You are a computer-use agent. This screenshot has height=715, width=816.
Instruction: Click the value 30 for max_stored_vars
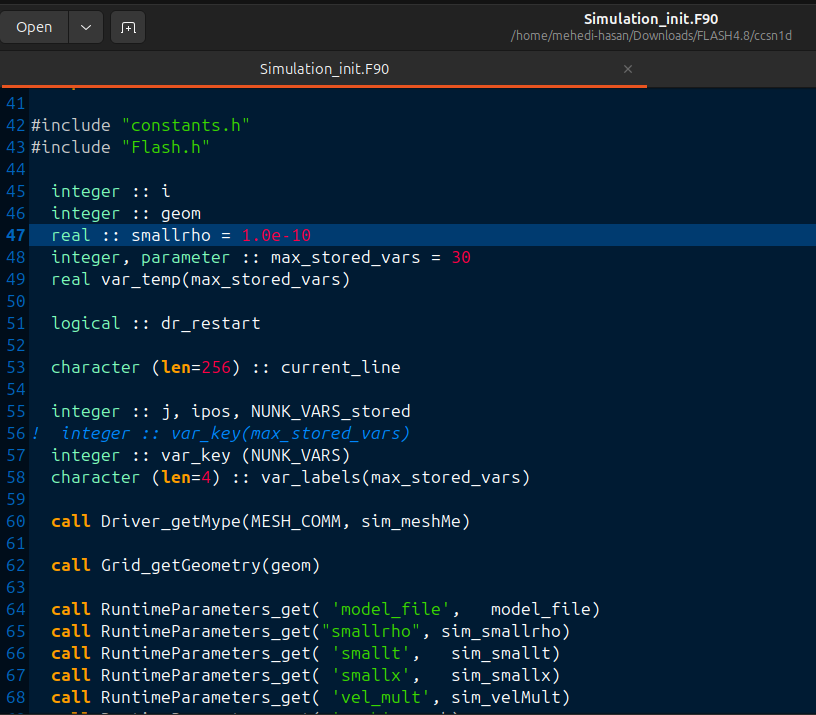tap(461, 258)
